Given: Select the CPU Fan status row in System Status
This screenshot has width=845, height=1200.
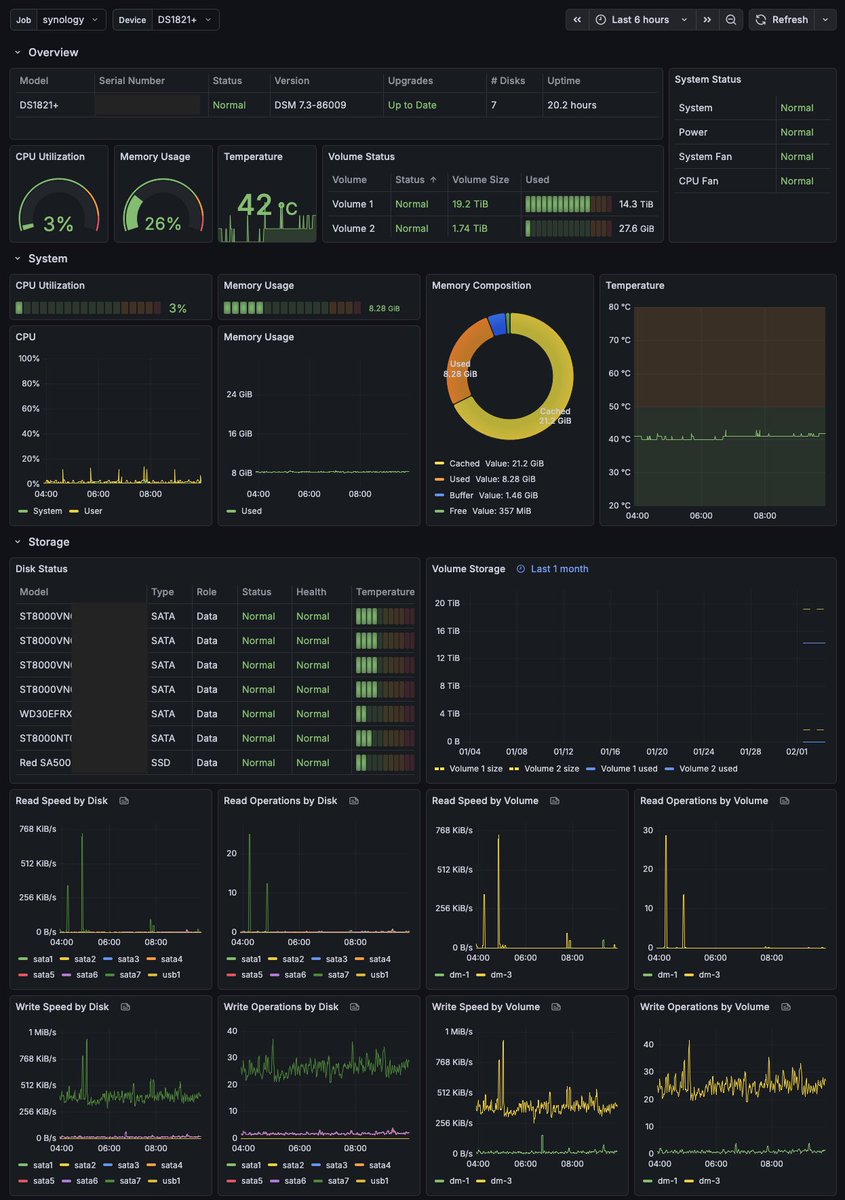Looking at the screenshot, I should point(752,181).
